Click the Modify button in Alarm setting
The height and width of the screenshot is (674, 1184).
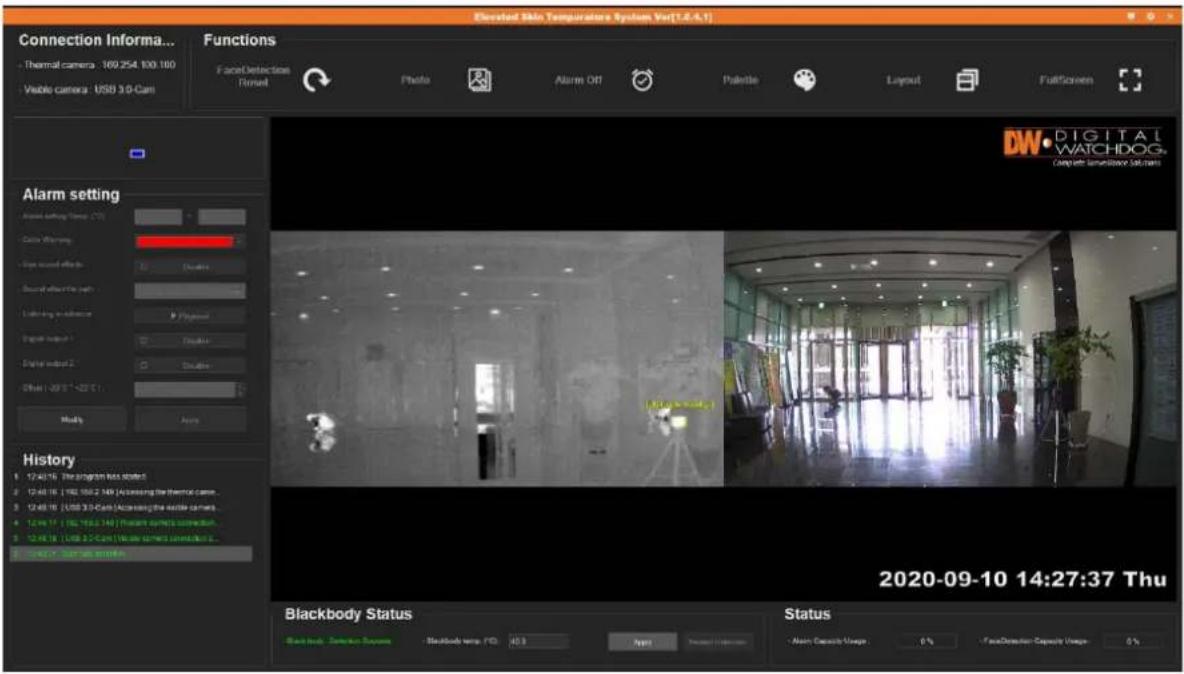click(72, 420)
